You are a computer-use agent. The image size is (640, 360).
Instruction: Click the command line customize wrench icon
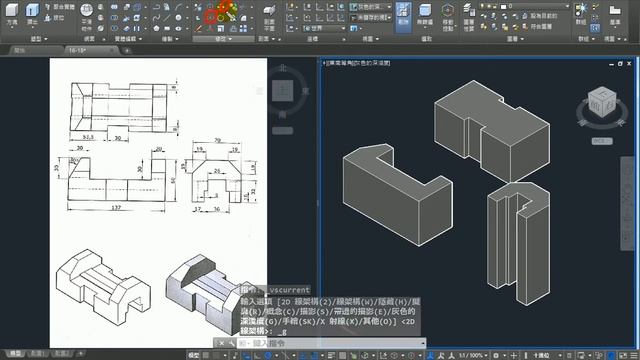[x=231, y=343]
